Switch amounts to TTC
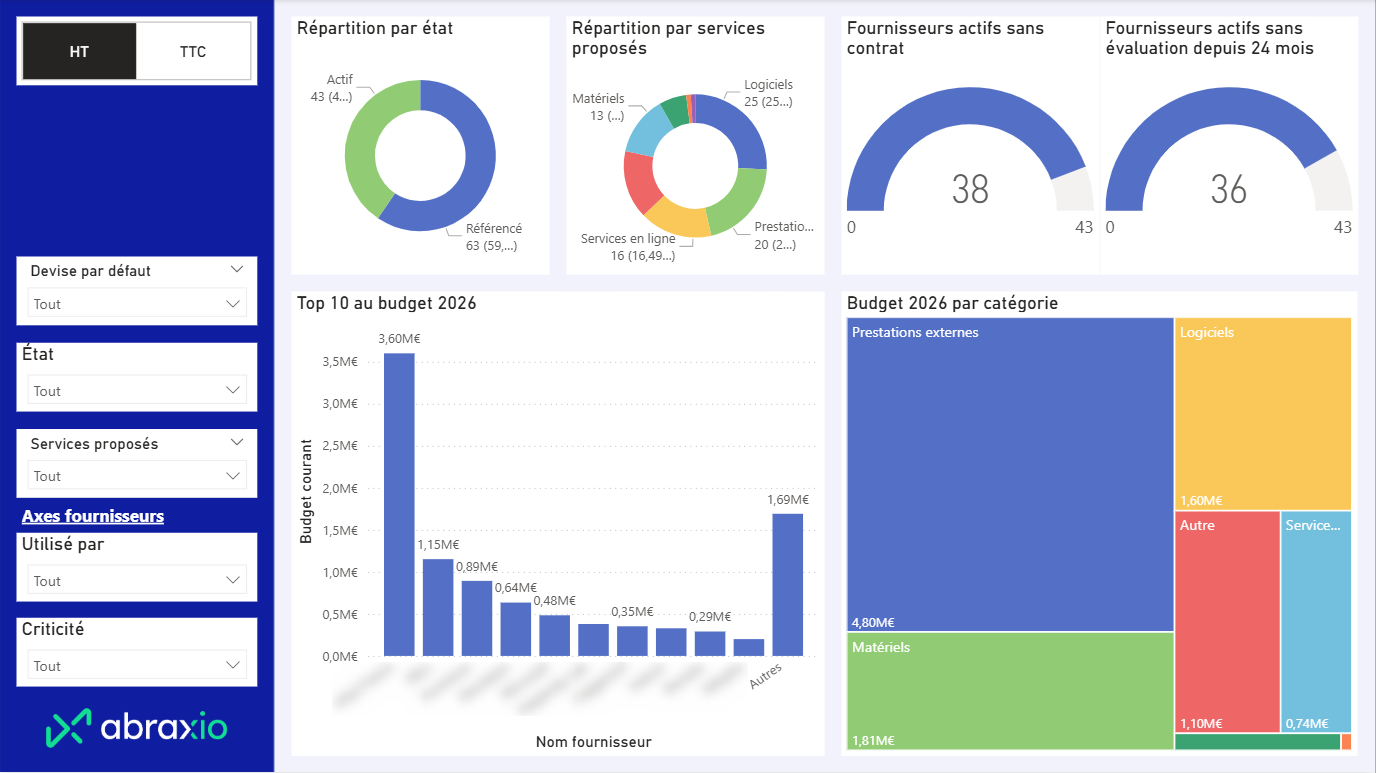 193,52
